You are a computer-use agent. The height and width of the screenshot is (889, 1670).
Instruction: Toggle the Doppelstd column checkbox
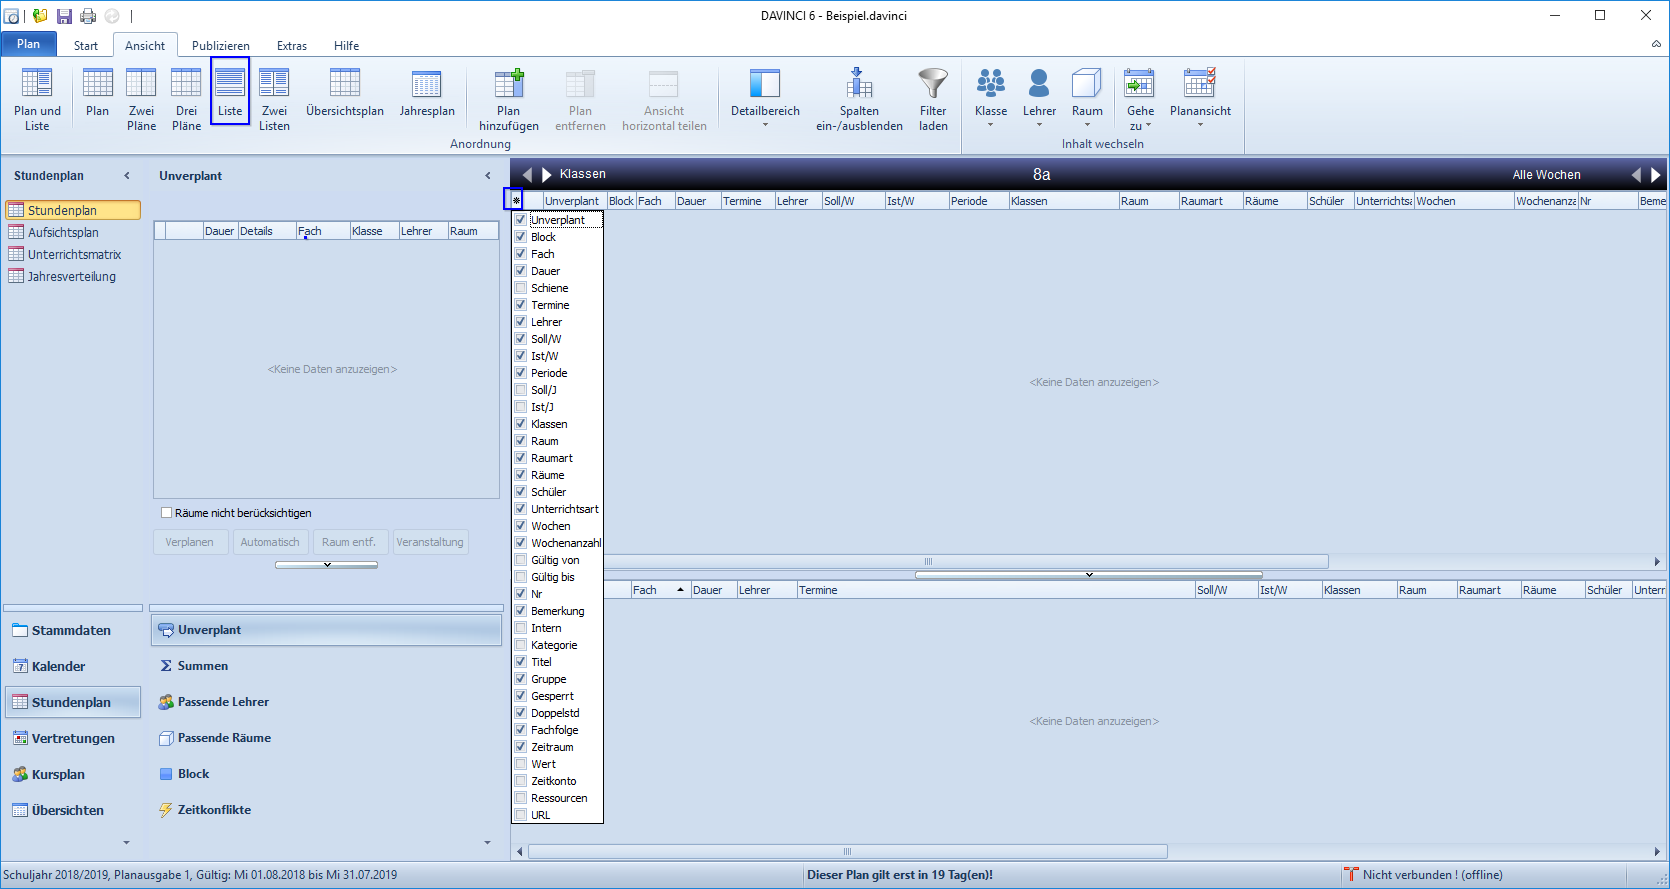[520, 713]
